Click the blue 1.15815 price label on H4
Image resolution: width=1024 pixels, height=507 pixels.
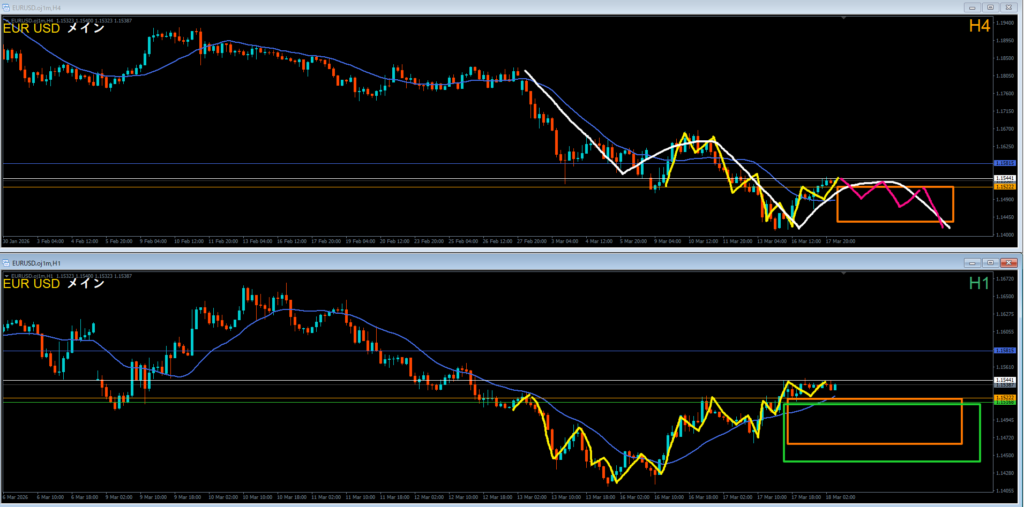coord(1005,162)
